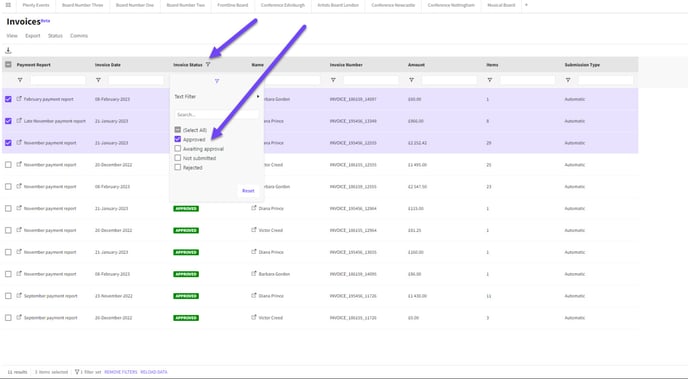The width and height of the screenshot is (688, 379).
Task: Open Diana Prince link icon in £1,430.00 row
Action: coord(254,296)
